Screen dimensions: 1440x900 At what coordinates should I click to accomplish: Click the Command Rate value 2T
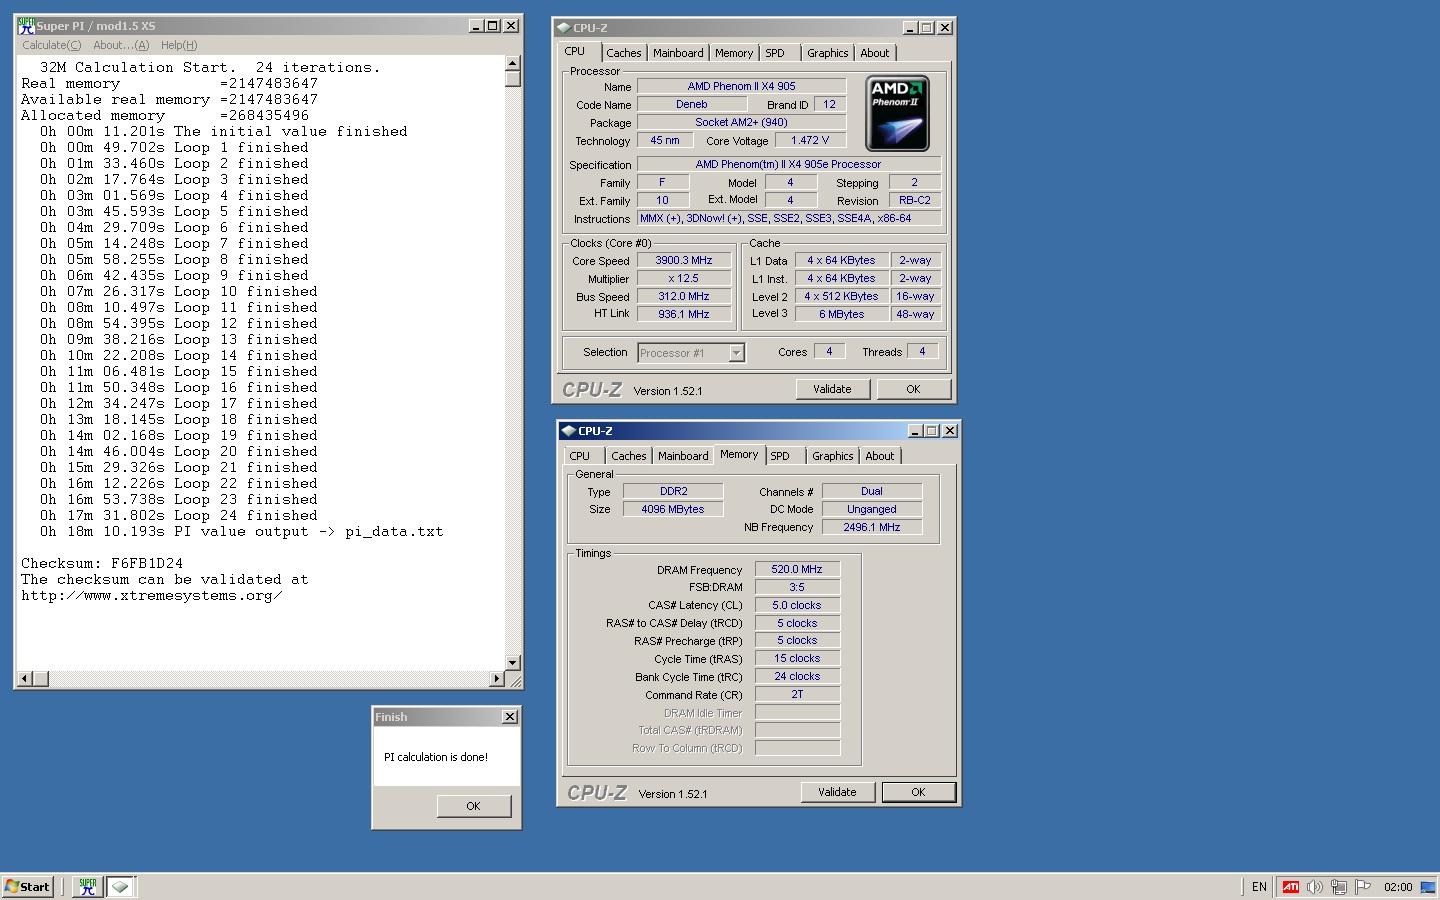pyautogui.click(x=797, y=694)
